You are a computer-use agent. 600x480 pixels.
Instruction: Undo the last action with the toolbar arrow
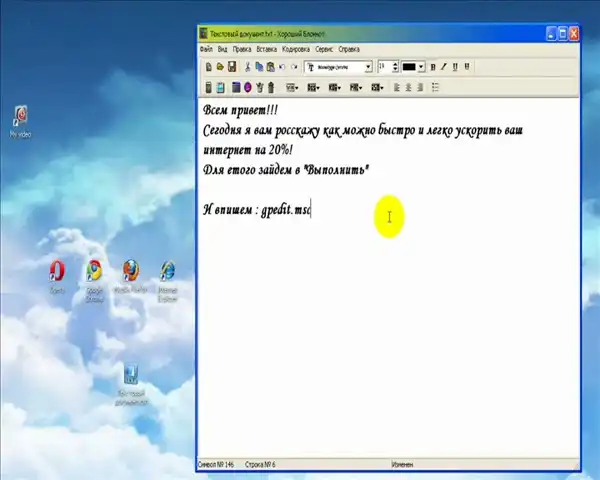click(x=282, y=67)
